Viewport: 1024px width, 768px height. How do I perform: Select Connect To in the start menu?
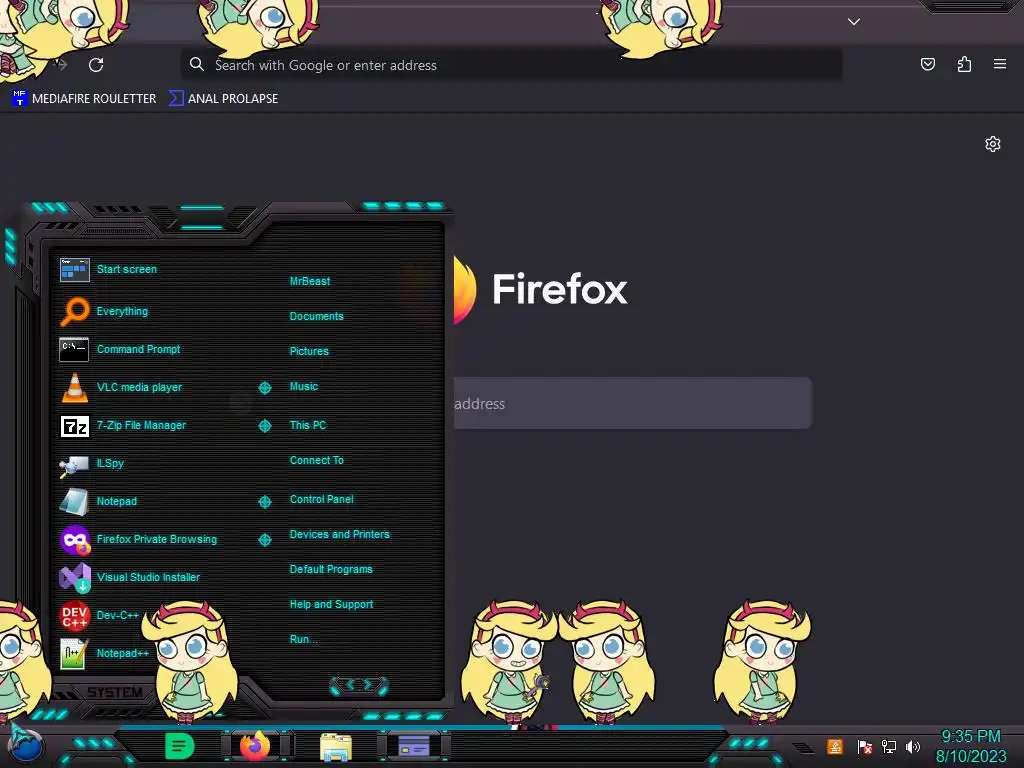(x=316, y=460)
